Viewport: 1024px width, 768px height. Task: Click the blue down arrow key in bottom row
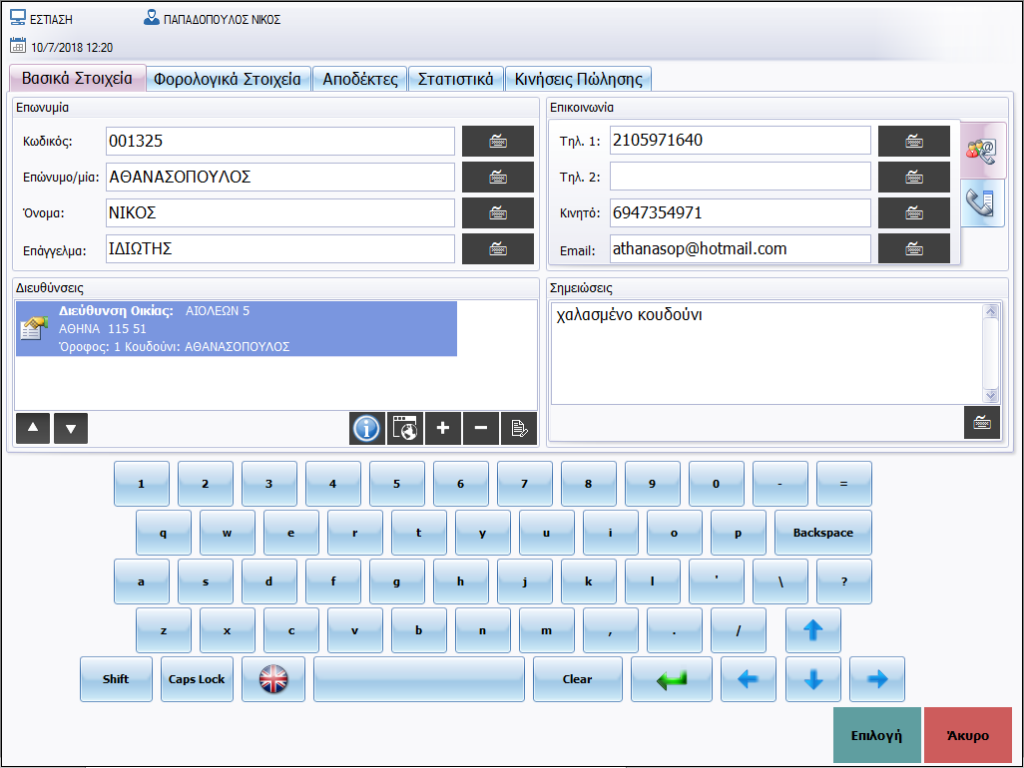click(x=813, y=679)
